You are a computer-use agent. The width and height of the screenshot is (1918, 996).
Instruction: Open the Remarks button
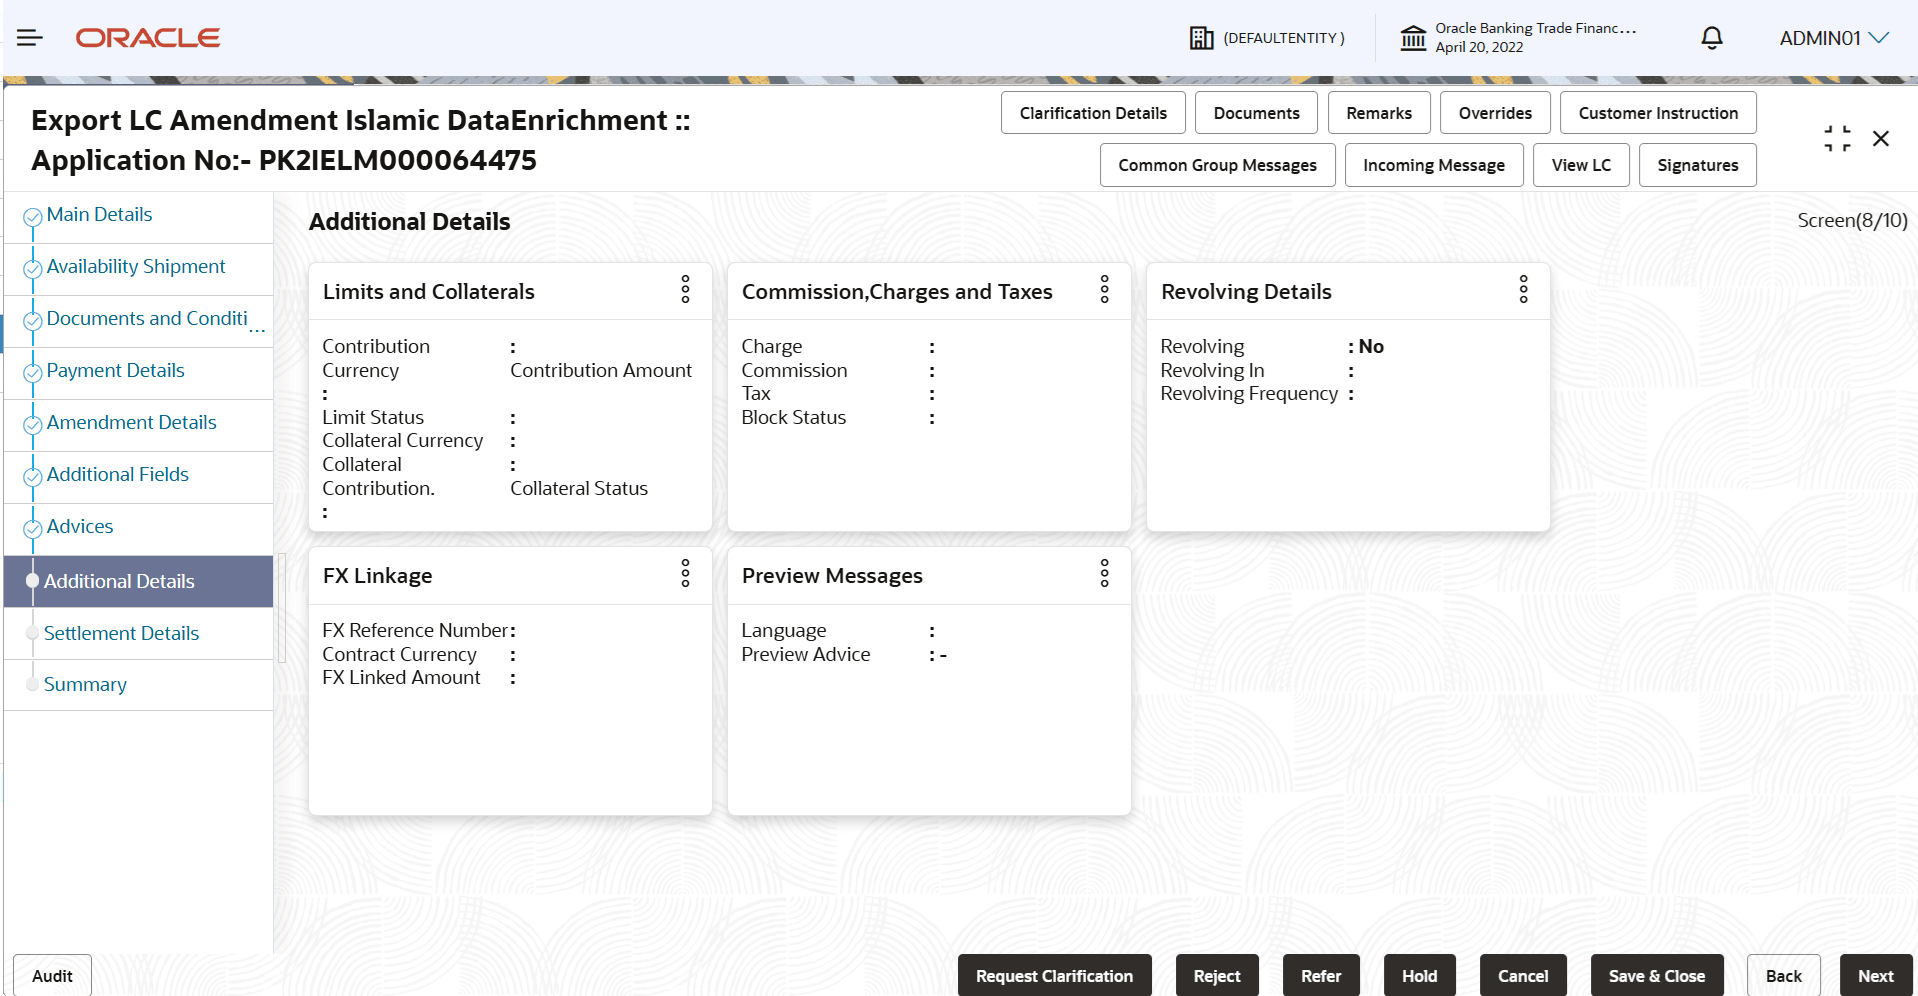1379,113
